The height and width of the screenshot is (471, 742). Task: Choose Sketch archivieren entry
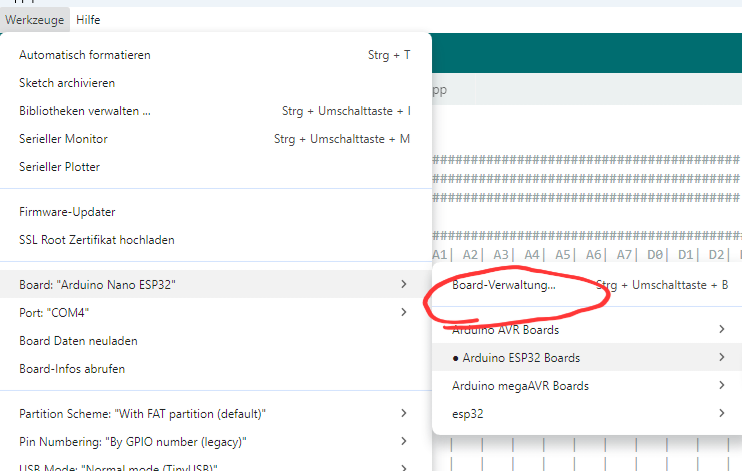pyautogui.click(x=67, y=83)
